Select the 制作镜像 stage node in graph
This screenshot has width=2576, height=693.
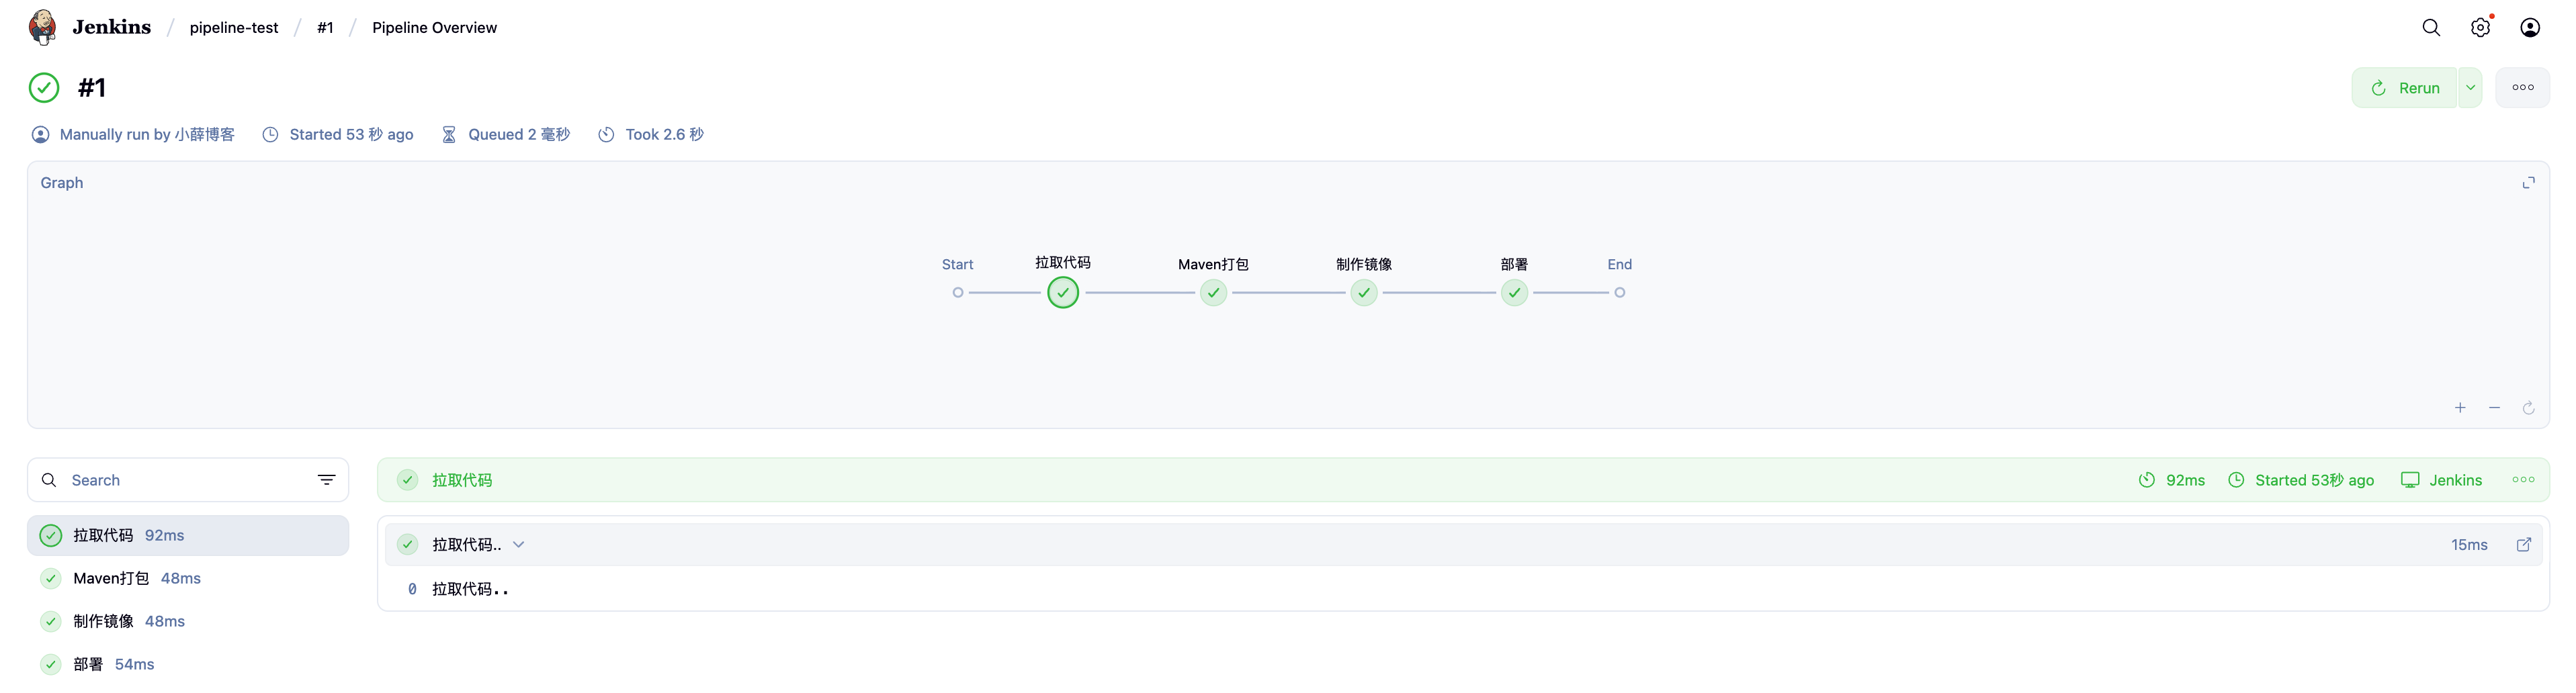1364,293
